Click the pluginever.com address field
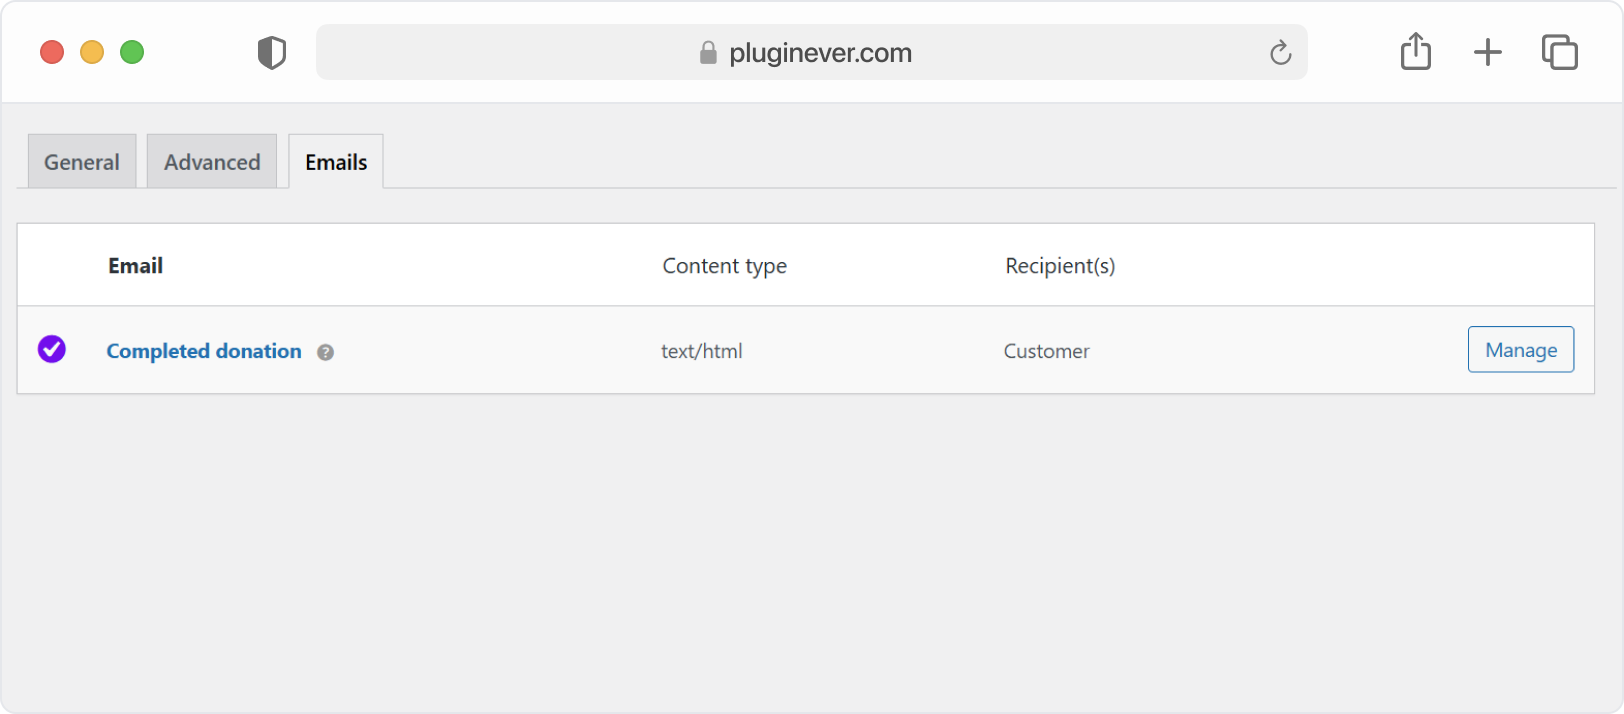The height and width of the screenshot is (714, 1624). point(812,52)
